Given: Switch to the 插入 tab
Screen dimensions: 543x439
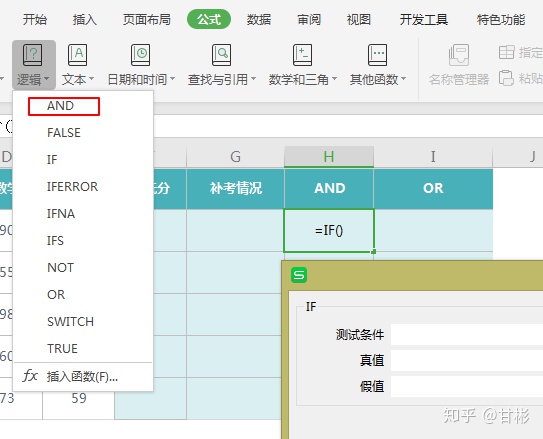Looking at the screenshot, I should point(84,19).
